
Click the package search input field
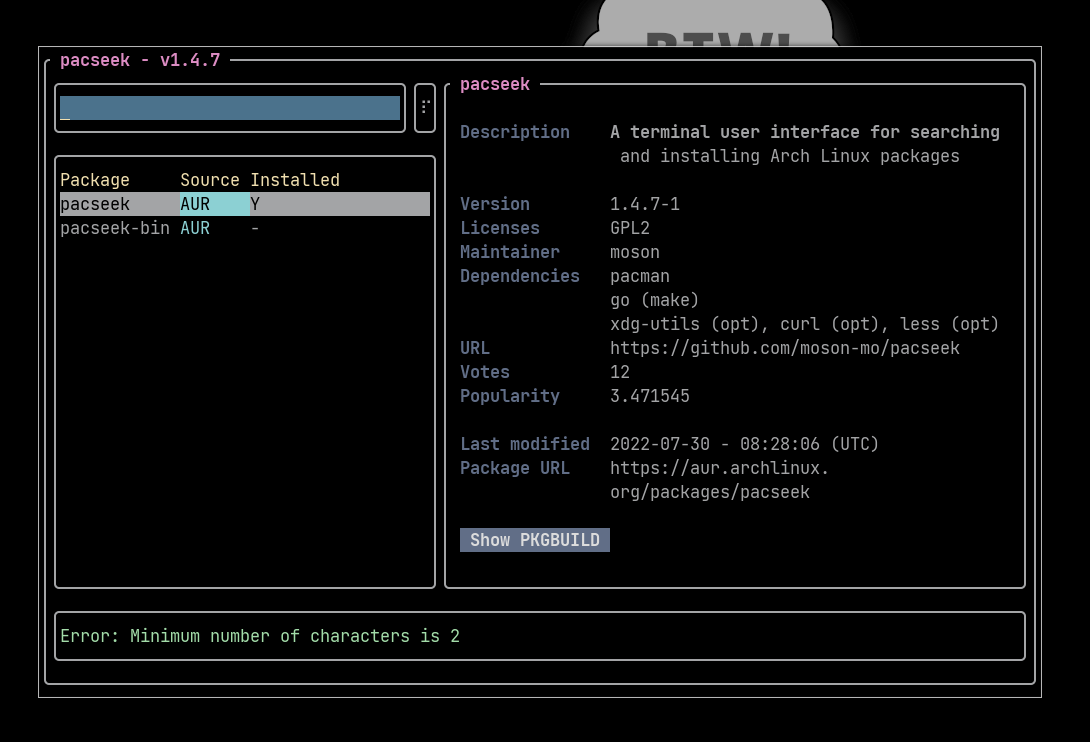pos(229,108)
